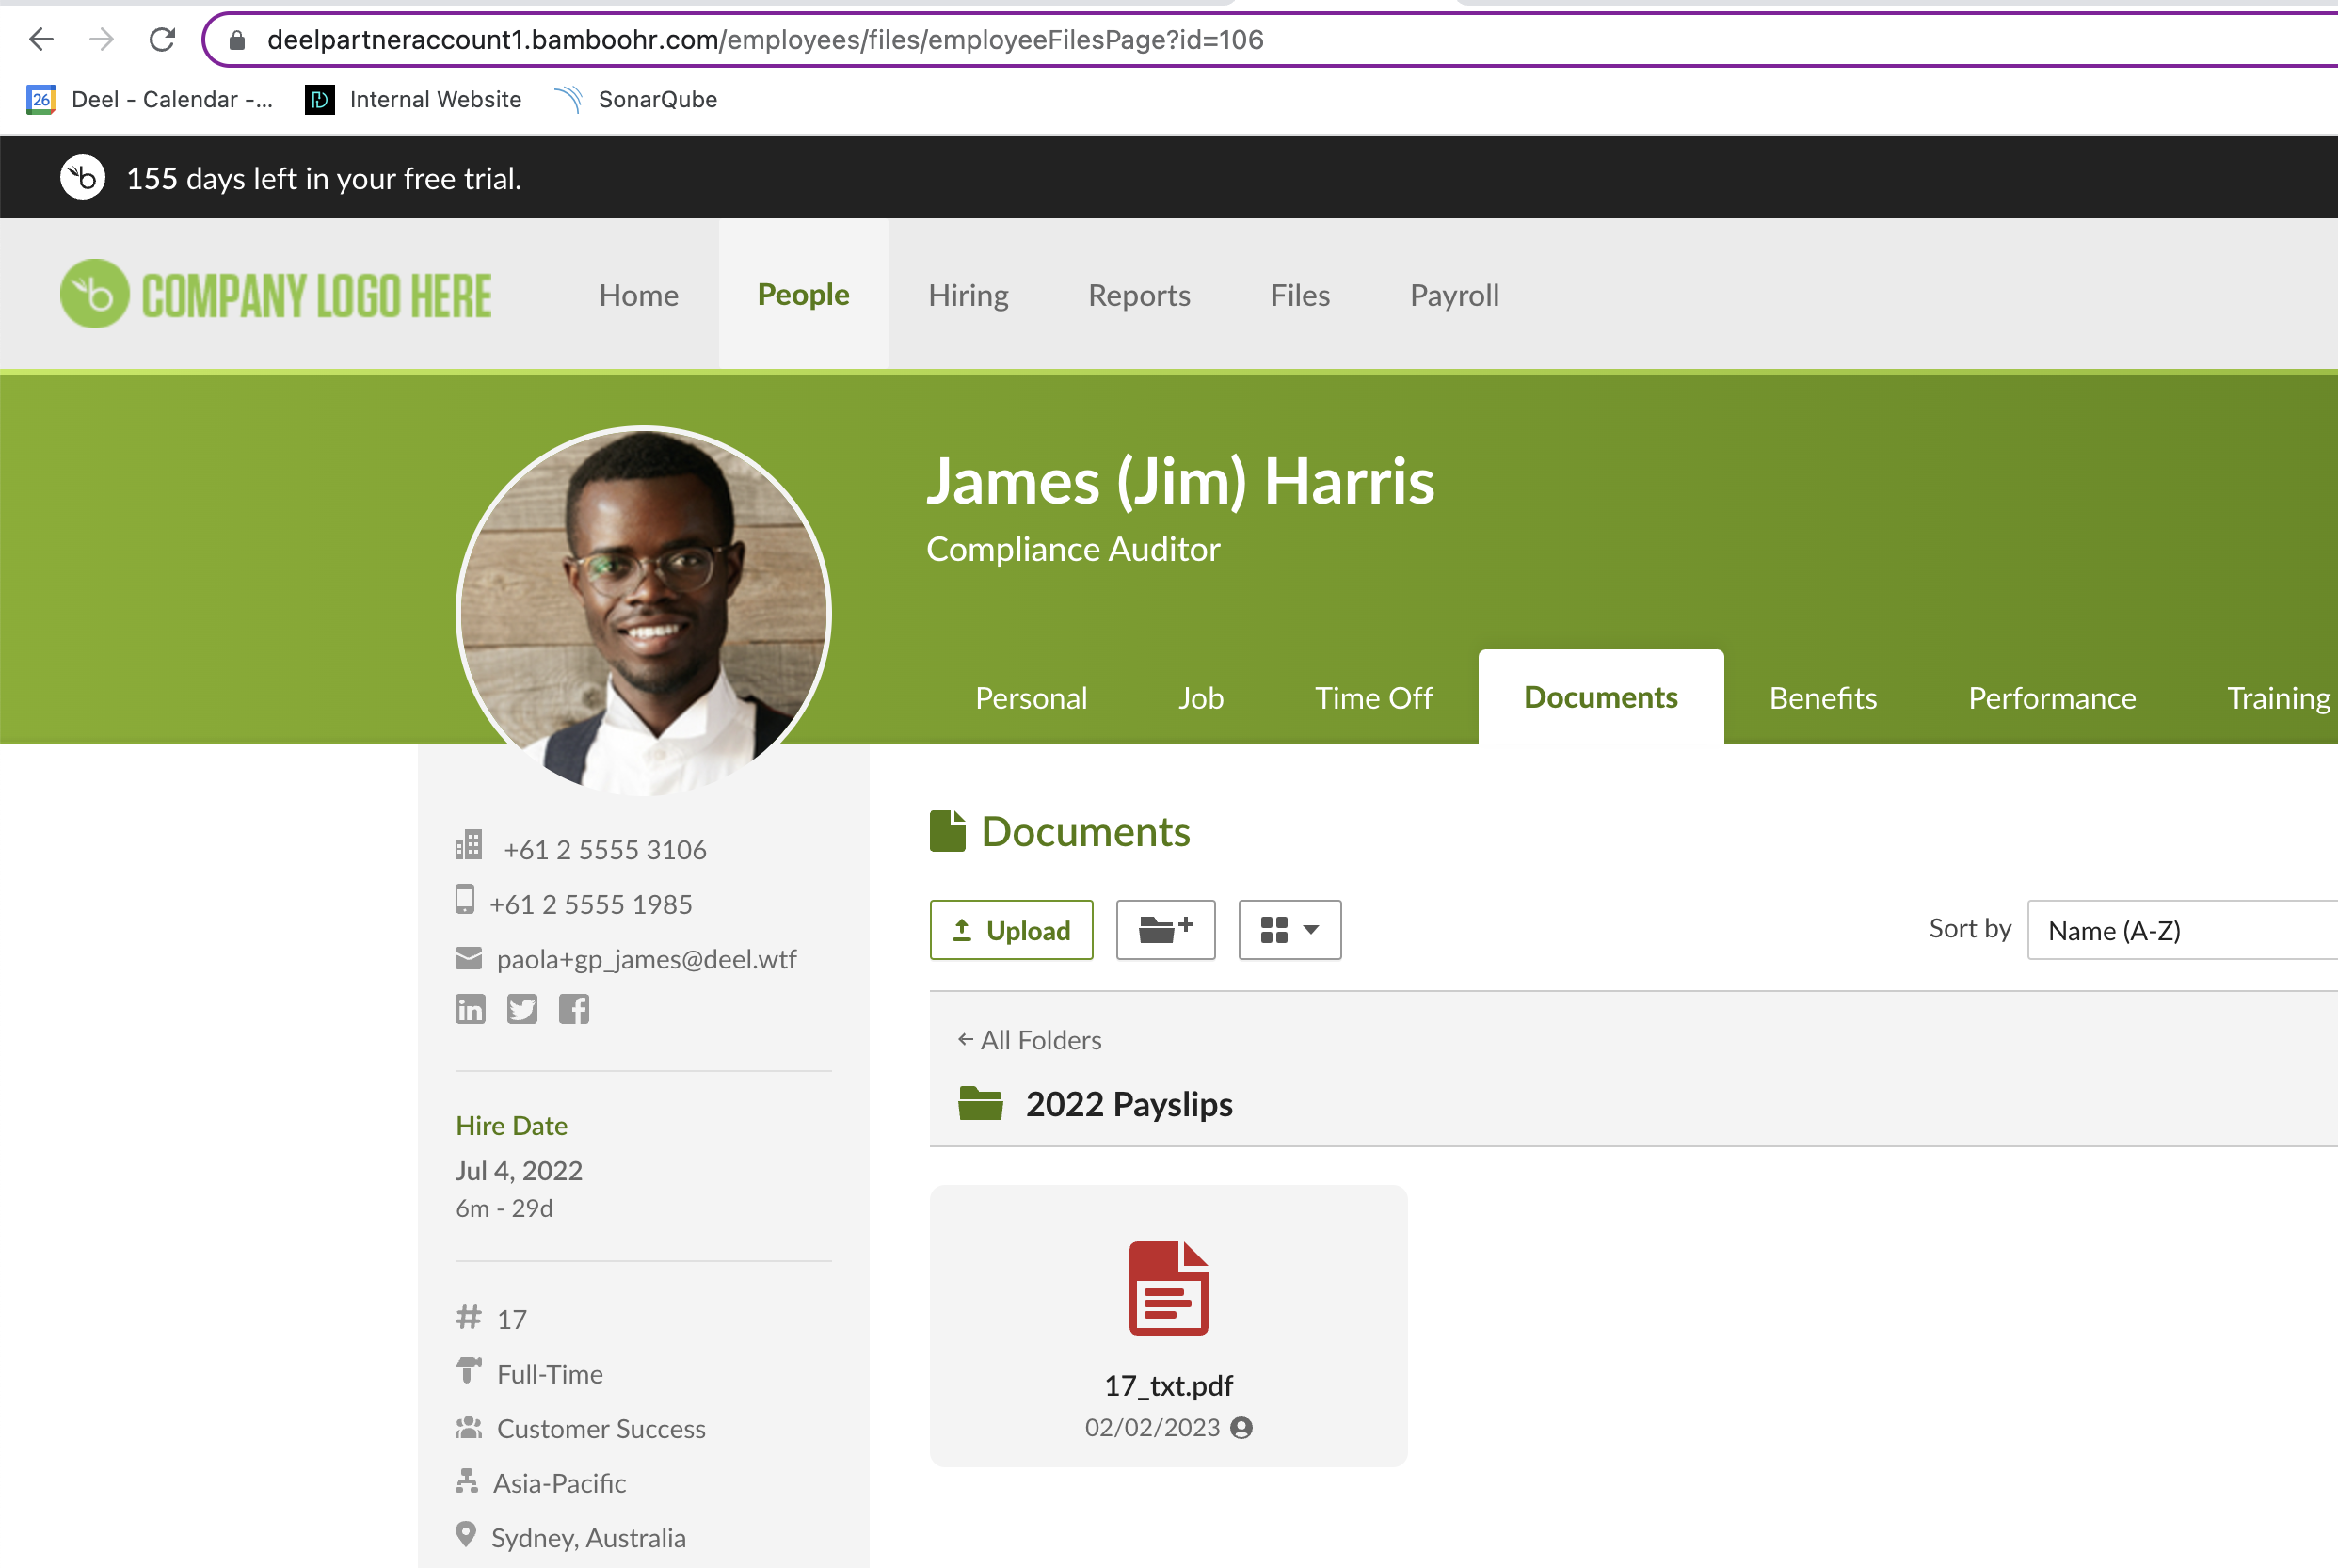Click the Company Logo Here image
Screen dimensions: 2338x1568
(x=276, y=294)
